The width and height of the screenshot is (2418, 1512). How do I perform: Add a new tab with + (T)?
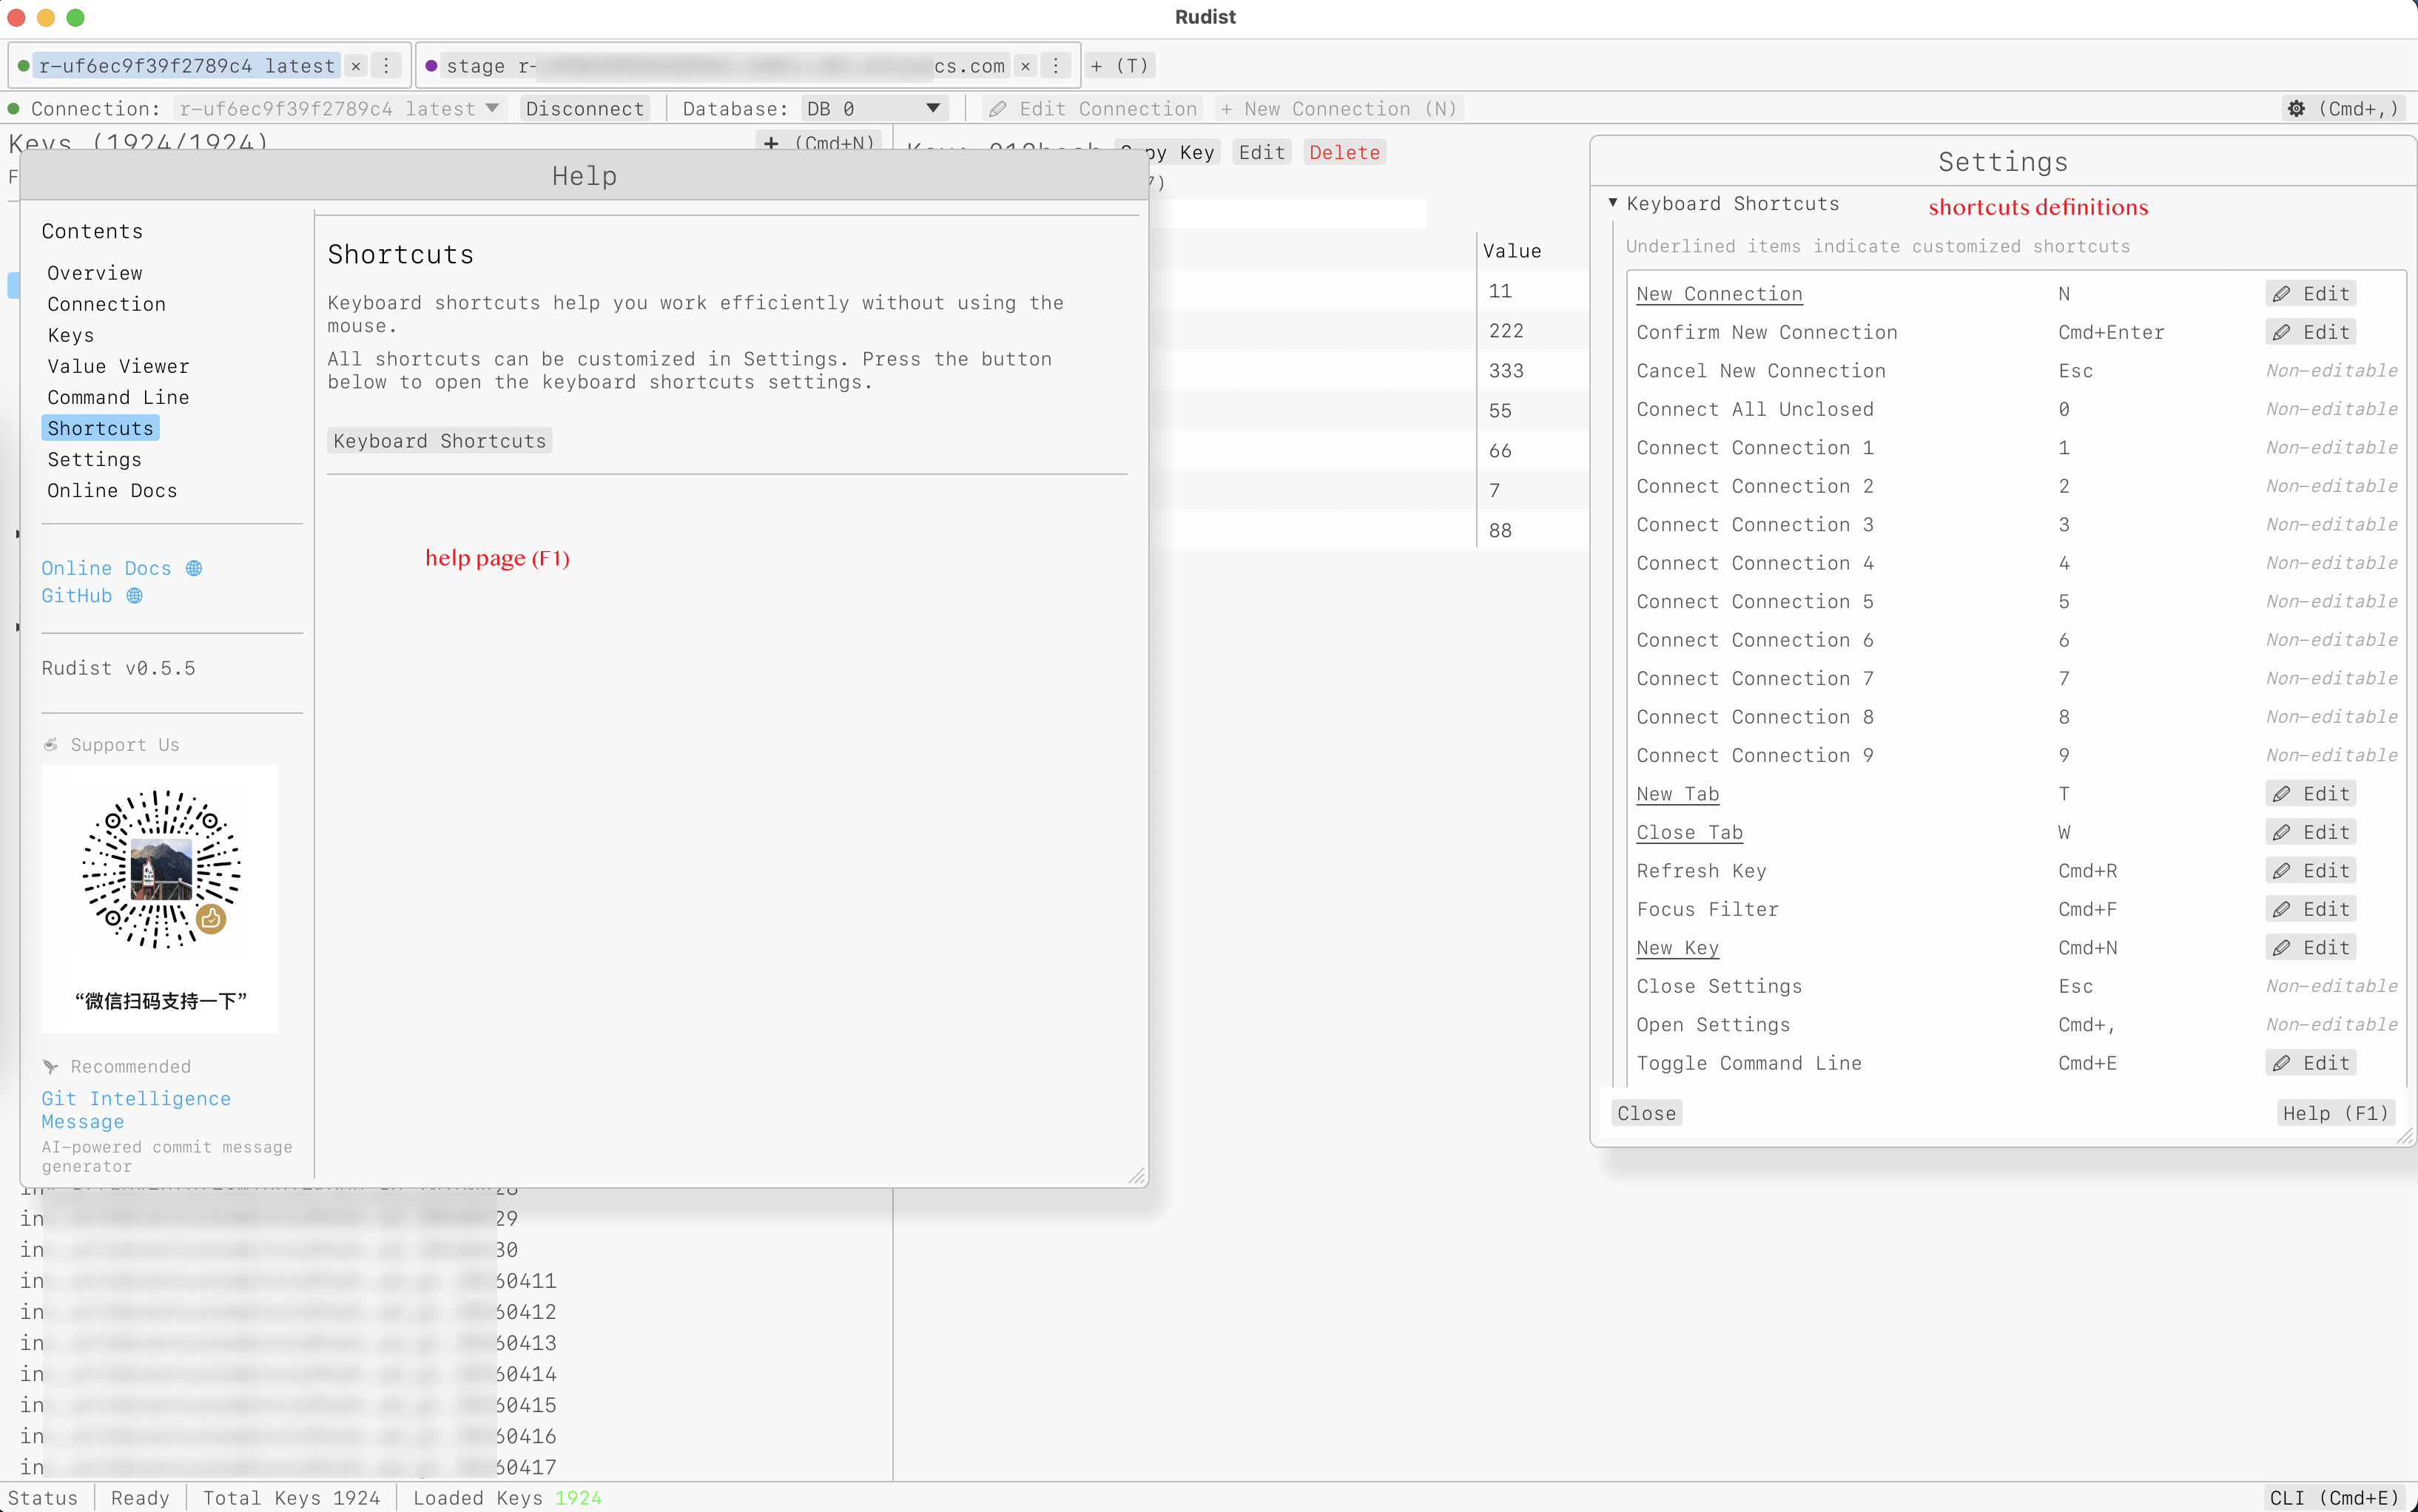(1119, 66)
